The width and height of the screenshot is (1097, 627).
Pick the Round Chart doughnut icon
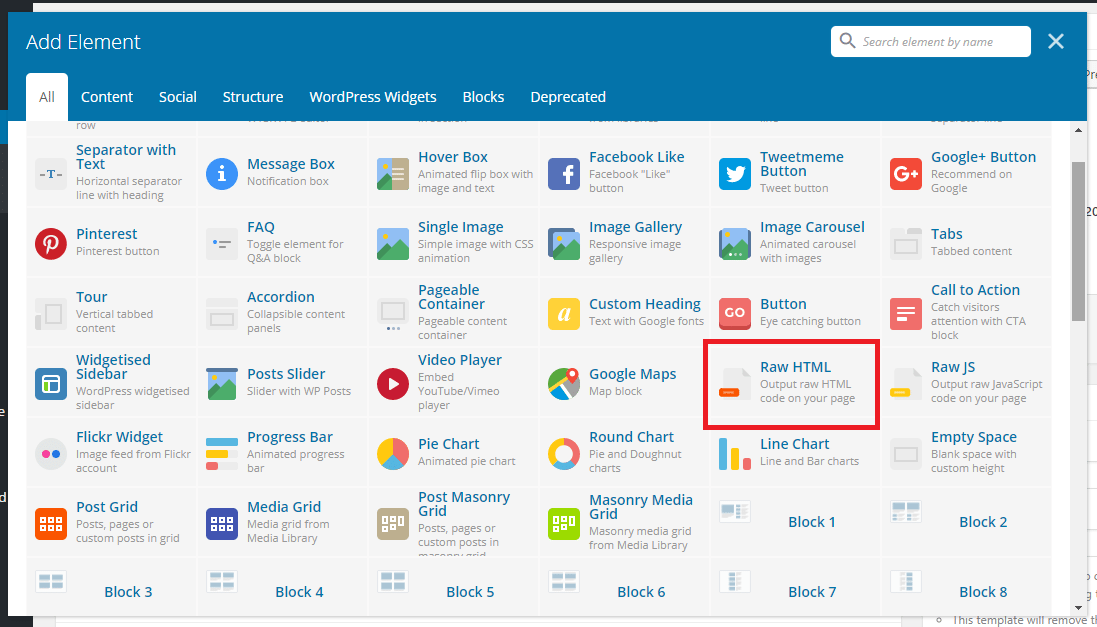[564, 454]
